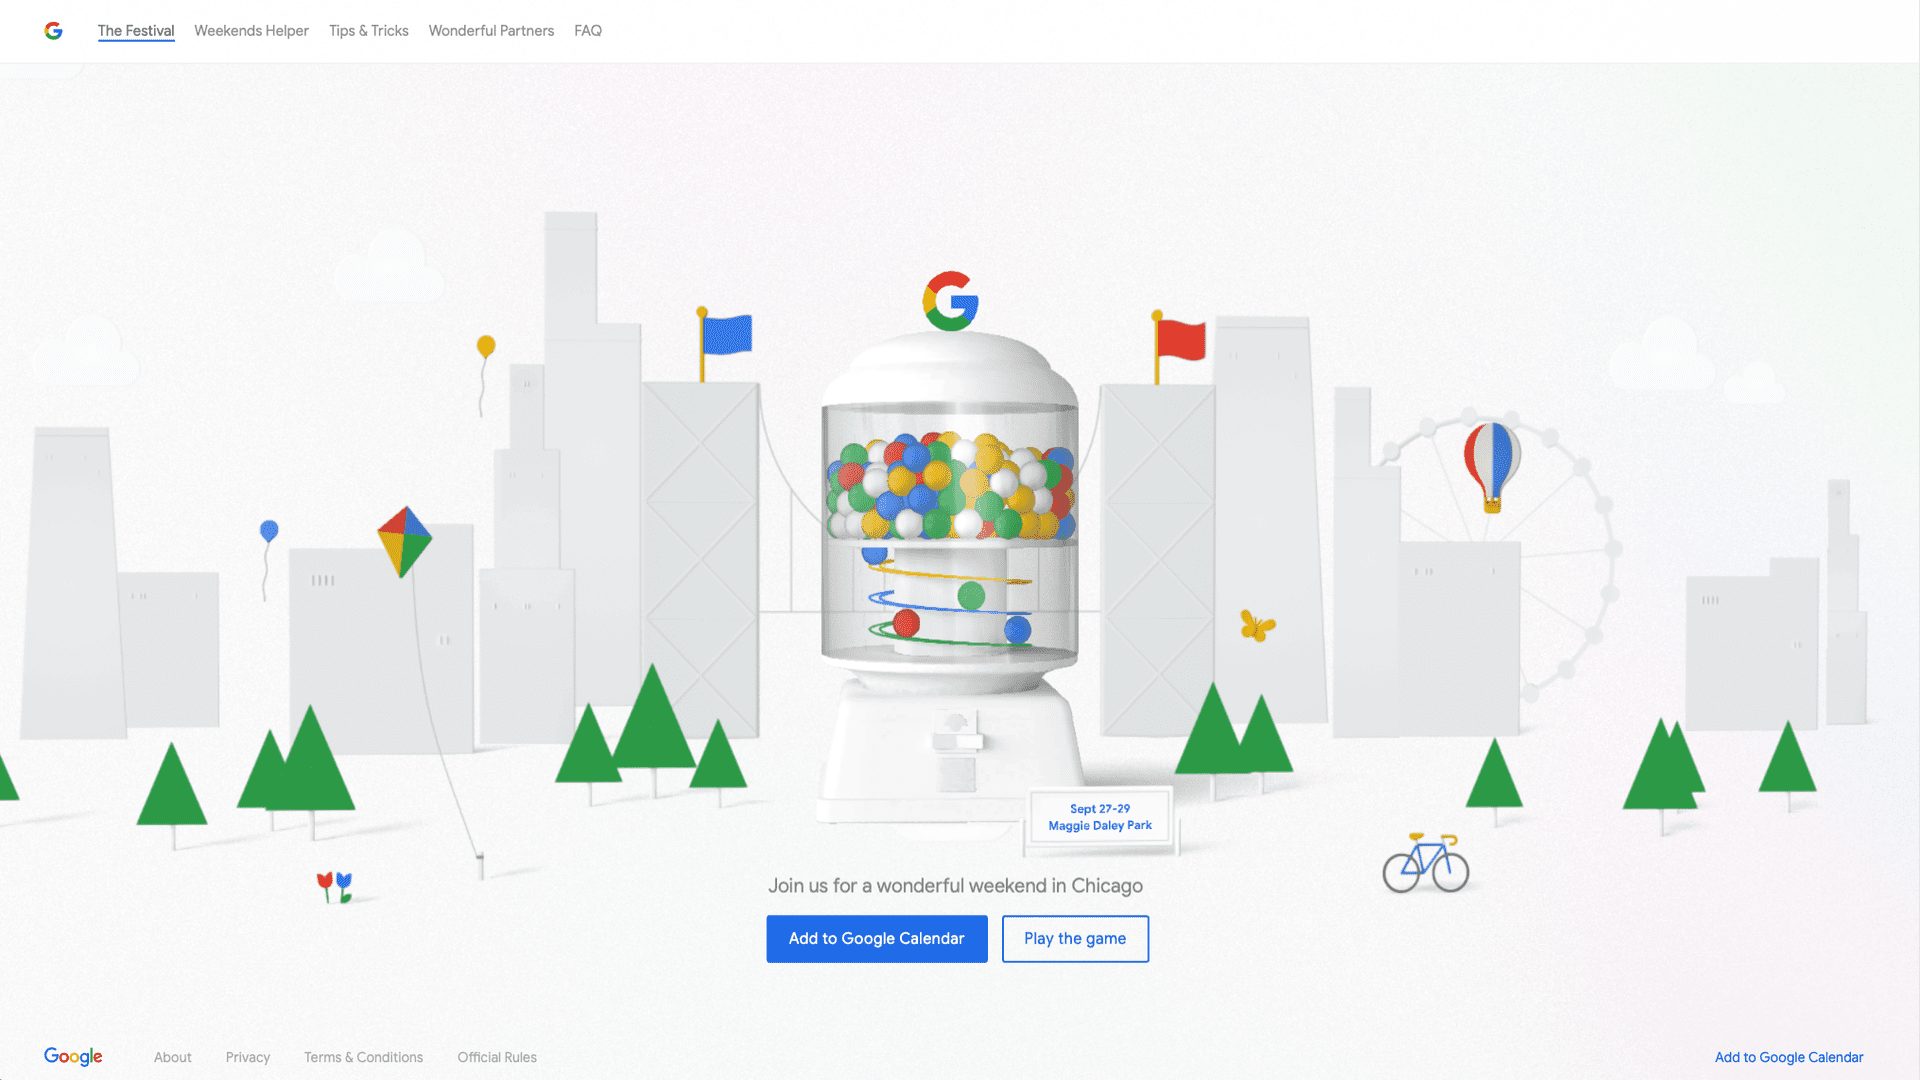This screenshot has width=1920, height=1080.
Task: Click Play the game button
Action: tap(1075, 939)
